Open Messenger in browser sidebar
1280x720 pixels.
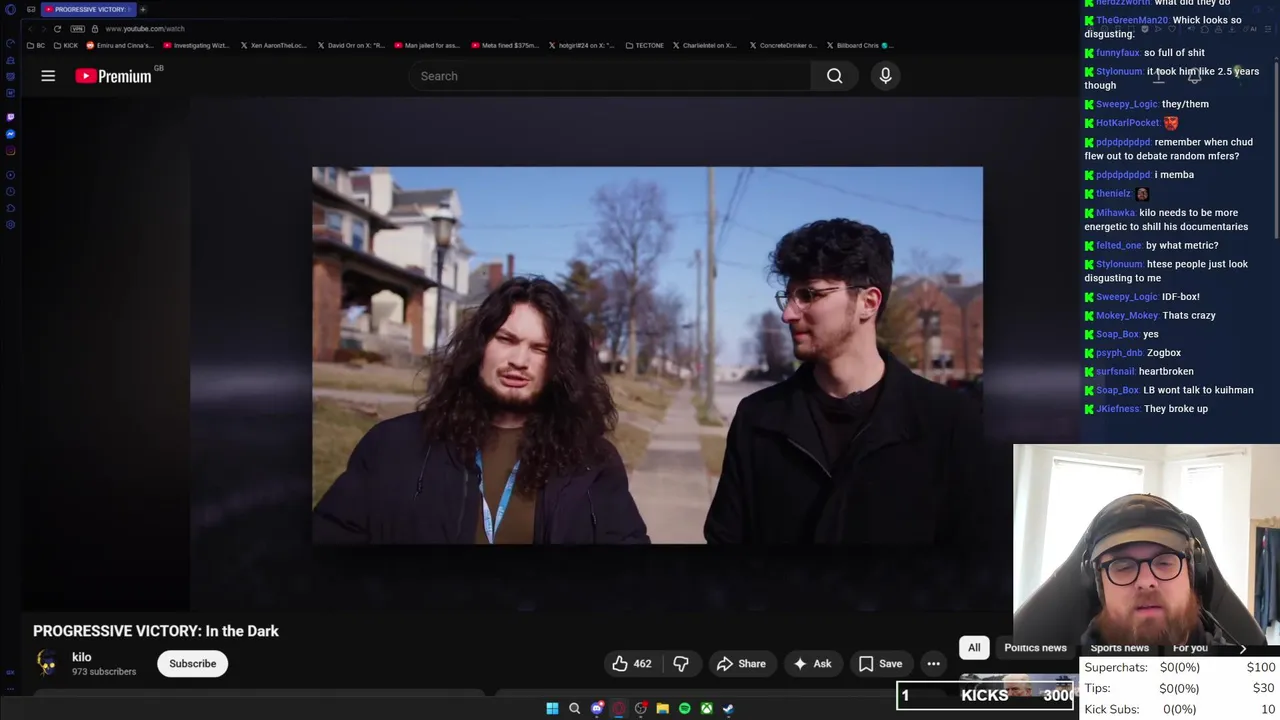click(x=10, y=134)
